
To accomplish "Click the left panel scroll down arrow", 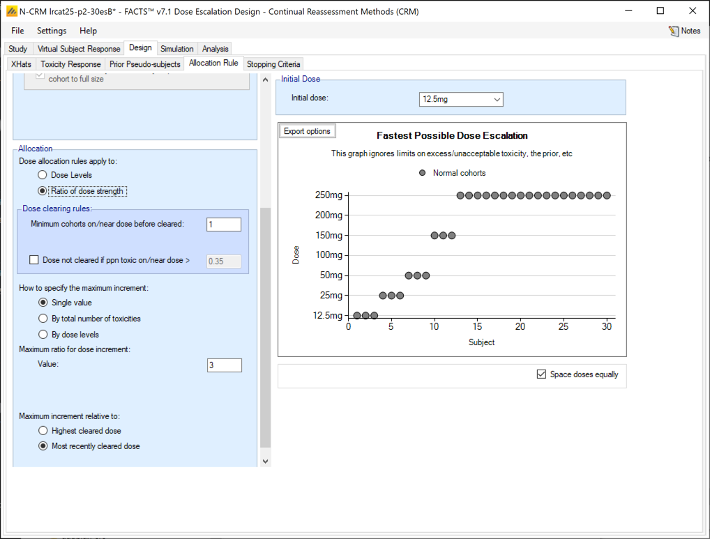I will pos(265,461).
